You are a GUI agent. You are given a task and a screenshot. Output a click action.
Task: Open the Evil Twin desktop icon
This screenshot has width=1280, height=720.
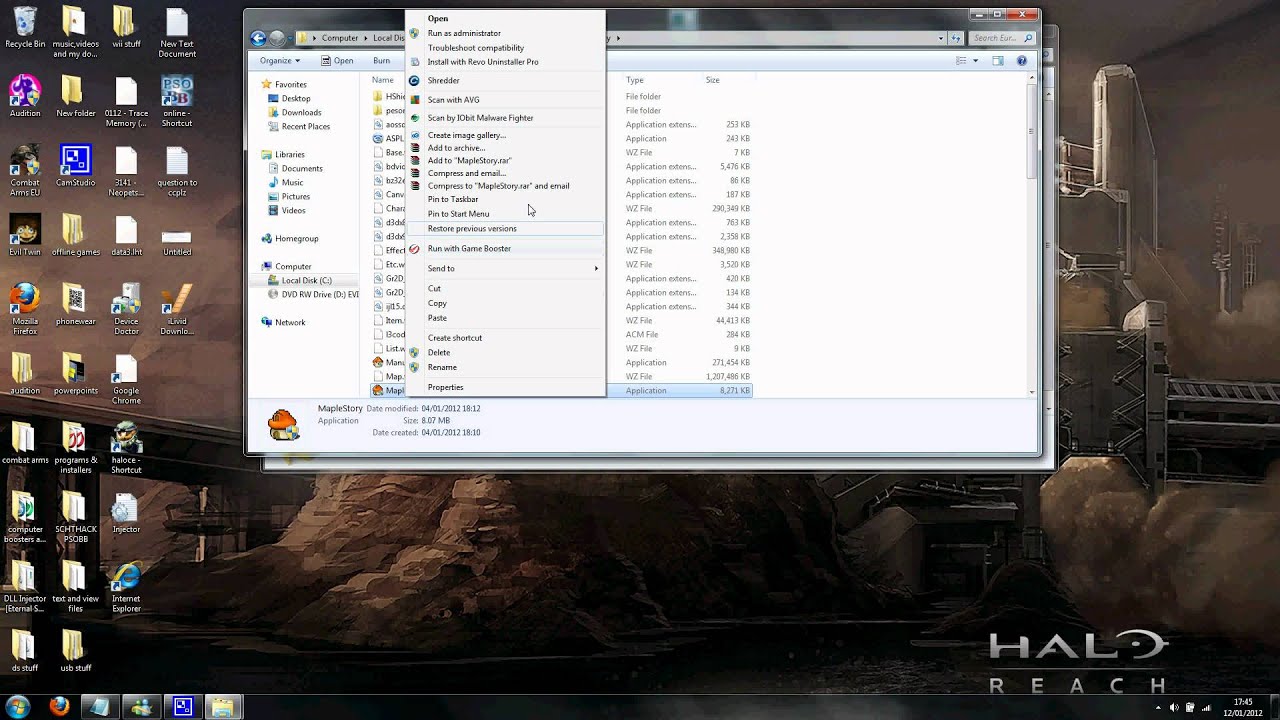pos(25,235)
